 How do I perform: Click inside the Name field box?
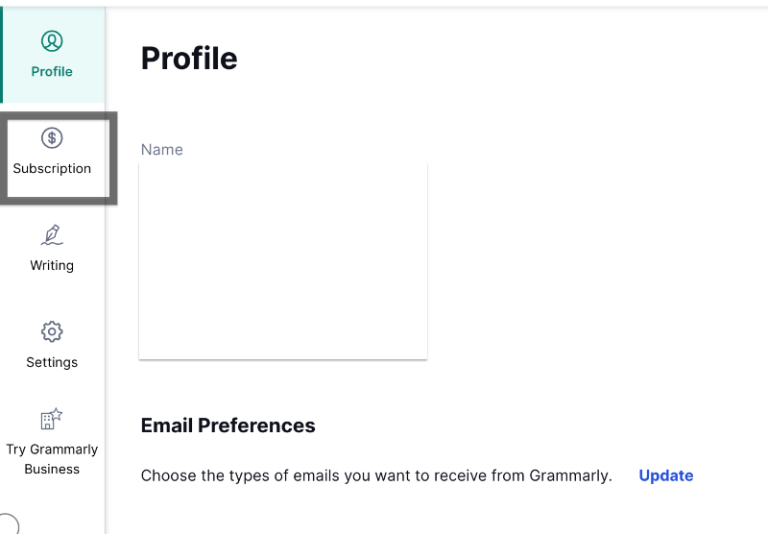[x=283, y=260]
